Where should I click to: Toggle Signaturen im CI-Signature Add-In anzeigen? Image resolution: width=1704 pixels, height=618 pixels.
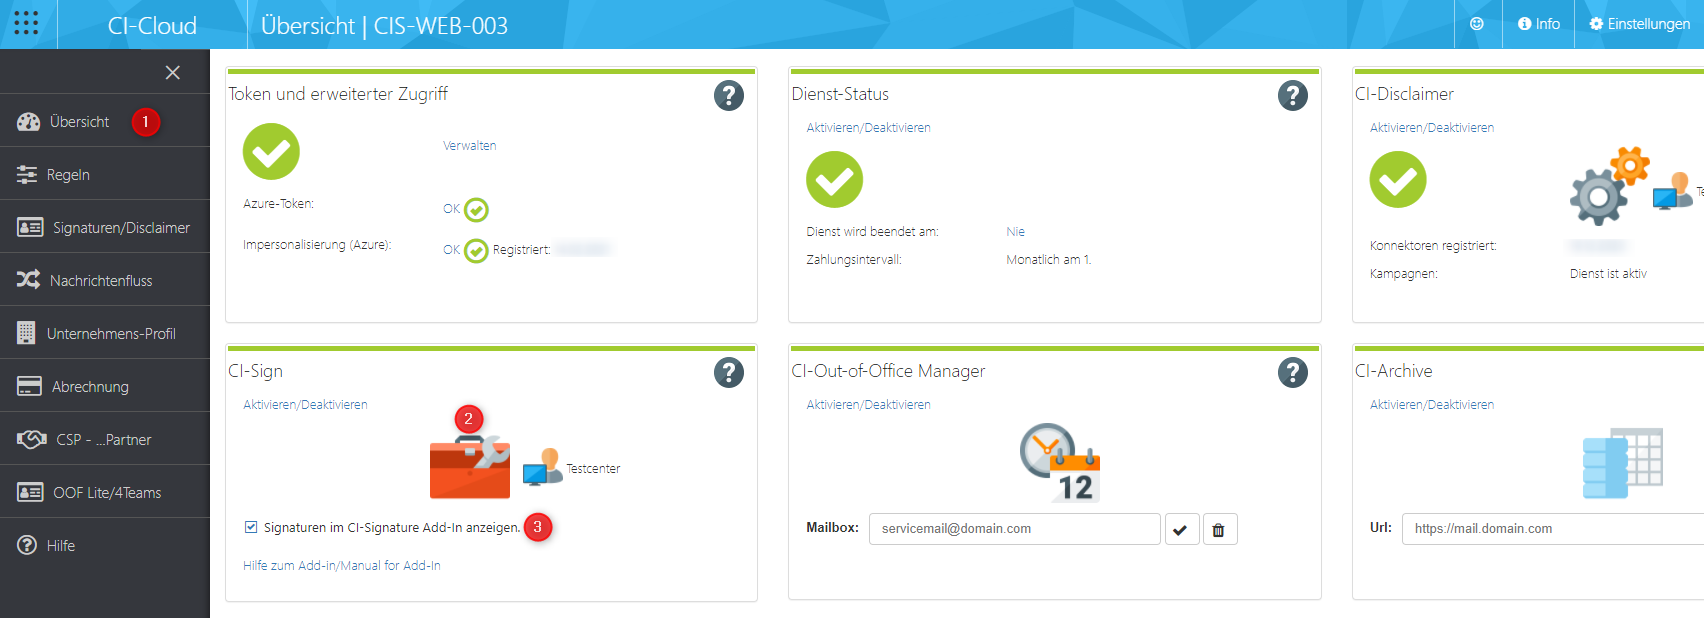coord(251,527)
